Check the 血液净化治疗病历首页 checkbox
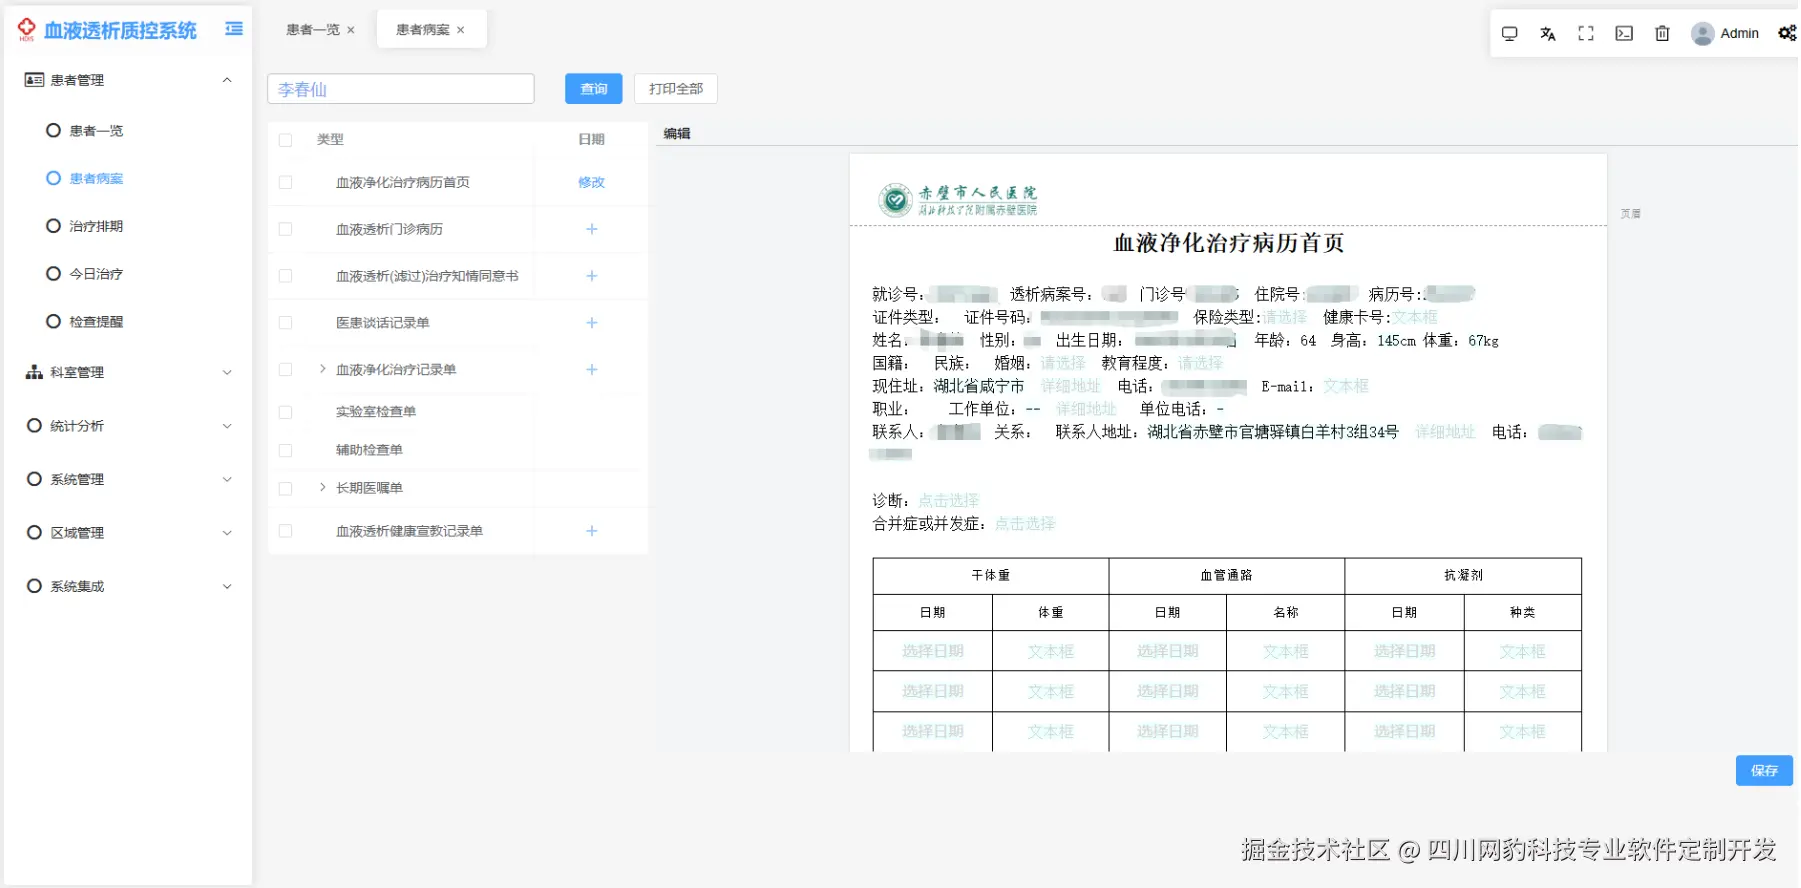 click(x=285, y=183)
